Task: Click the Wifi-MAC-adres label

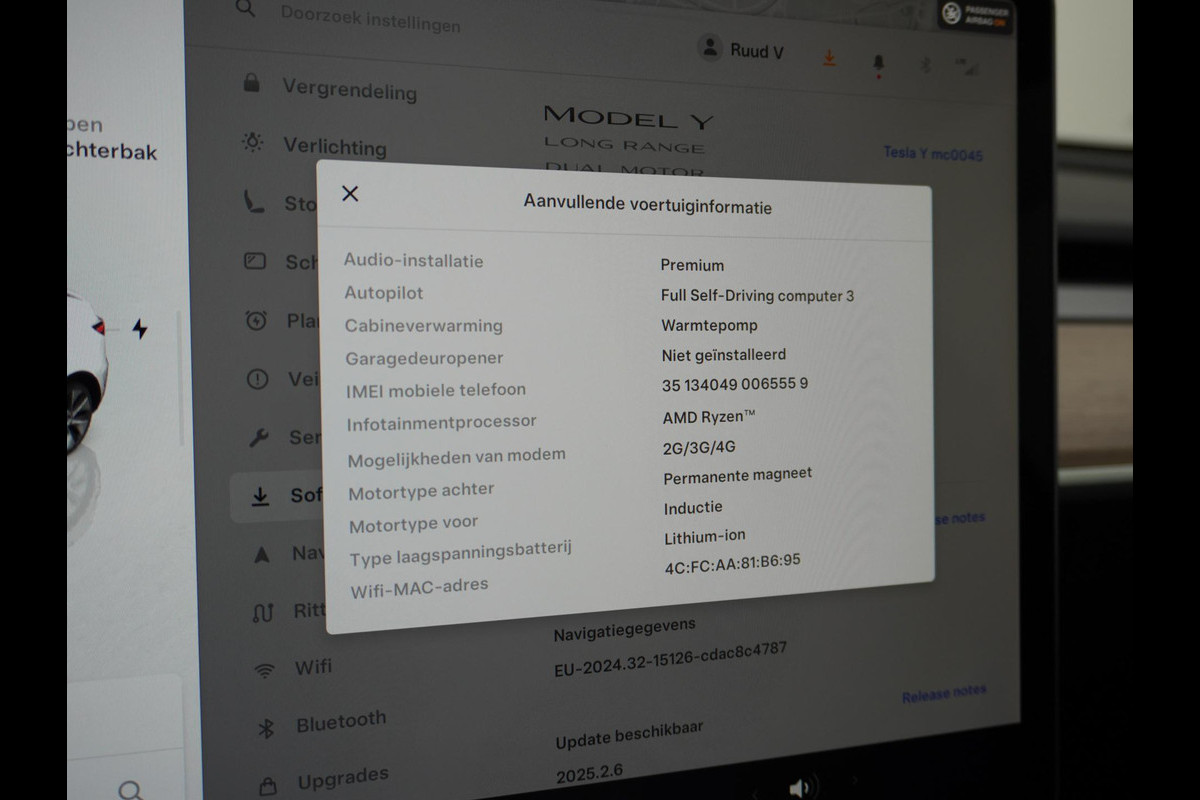Action: click(x=420, y=588)
